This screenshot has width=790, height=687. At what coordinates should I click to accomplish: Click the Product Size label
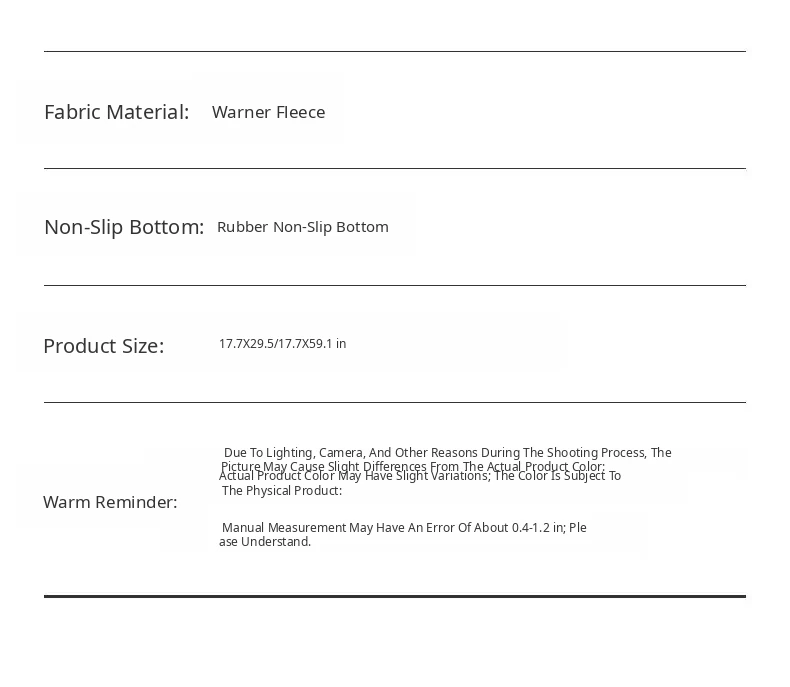[x=104, y=346]
